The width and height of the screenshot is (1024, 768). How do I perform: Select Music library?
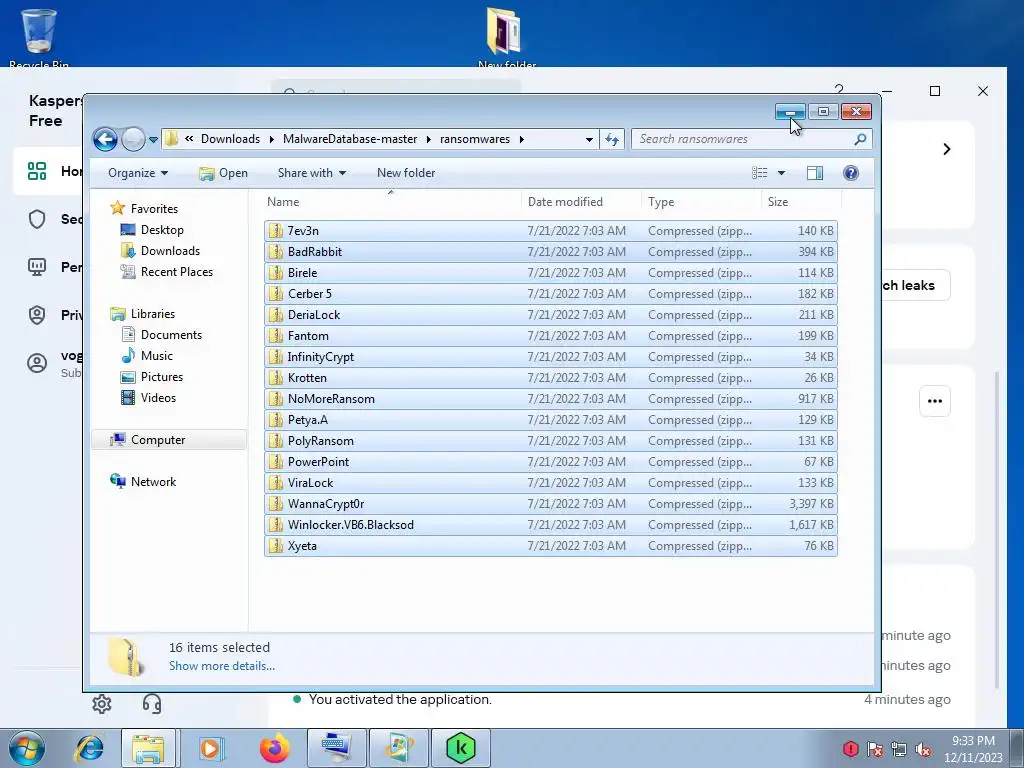click(157, 356)
